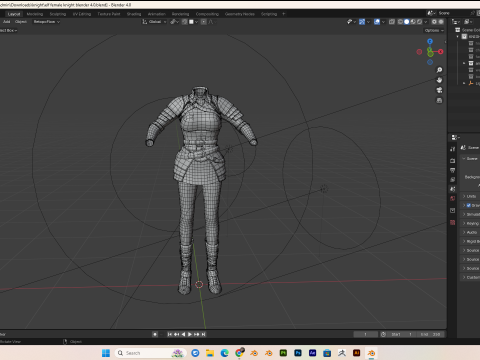Open Chrome from taskbar

[x=239, y=353]
